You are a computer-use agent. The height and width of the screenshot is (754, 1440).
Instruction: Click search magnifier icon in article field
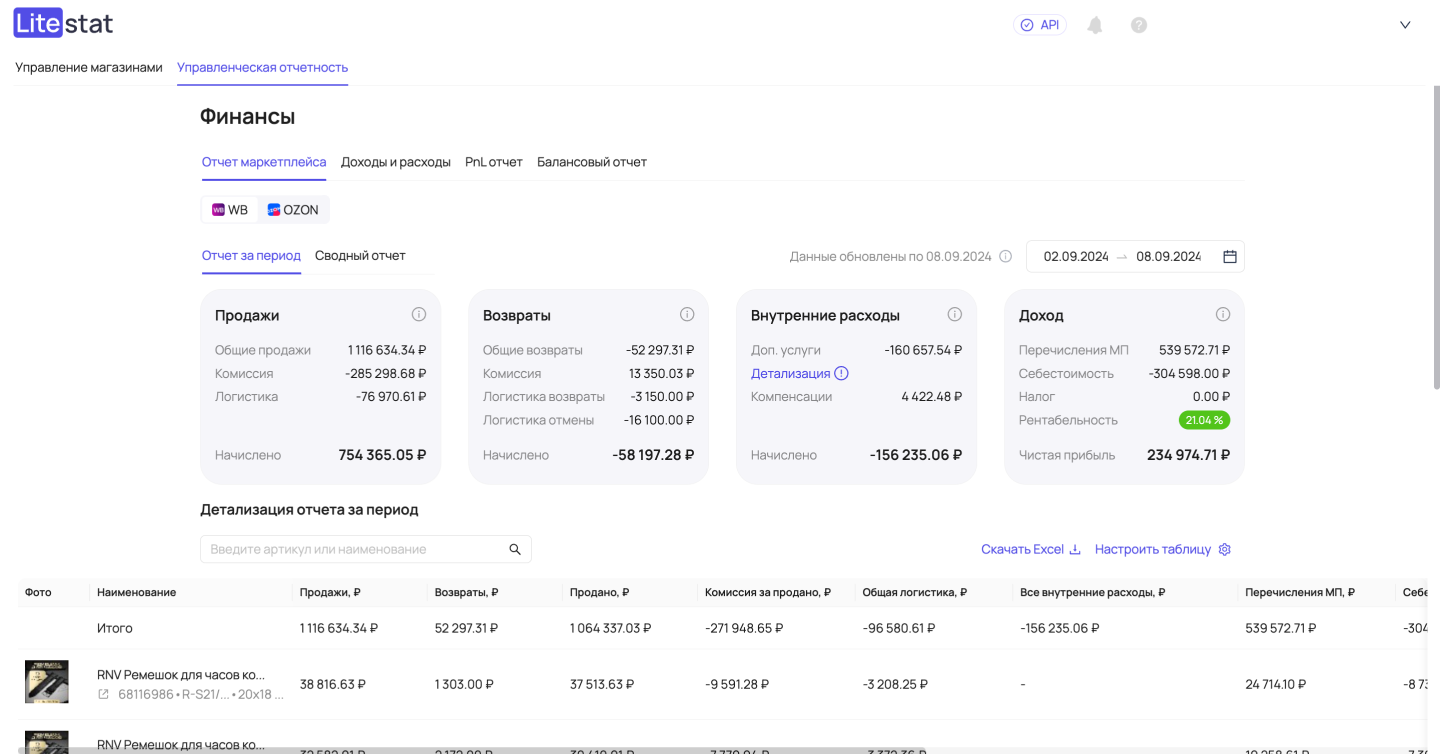515,549
